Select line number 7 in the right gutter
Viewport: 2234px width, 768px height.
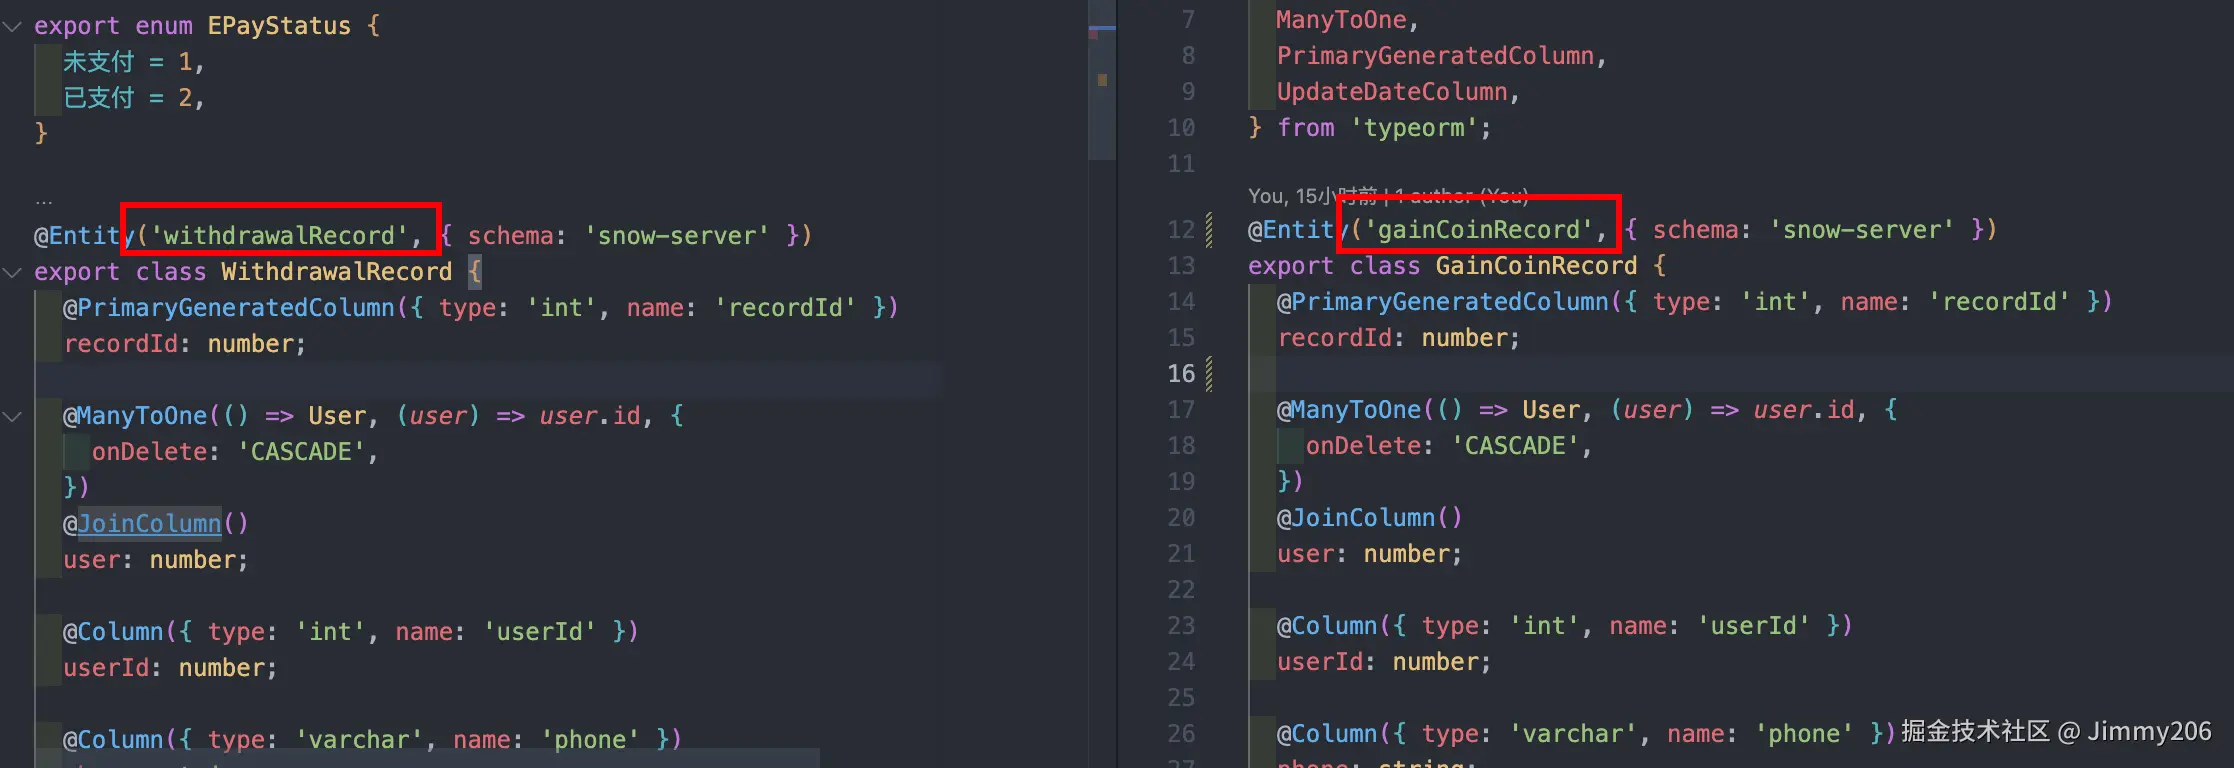(1188, 20)
